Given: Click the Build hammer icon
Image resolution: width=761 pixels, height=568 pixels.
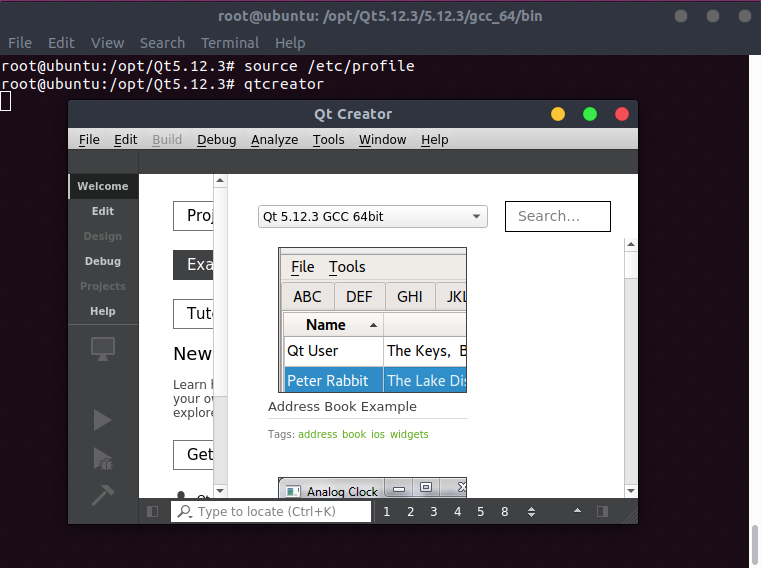Looking at the screenshot, I should pyautogui.click(x=103, y=495).
